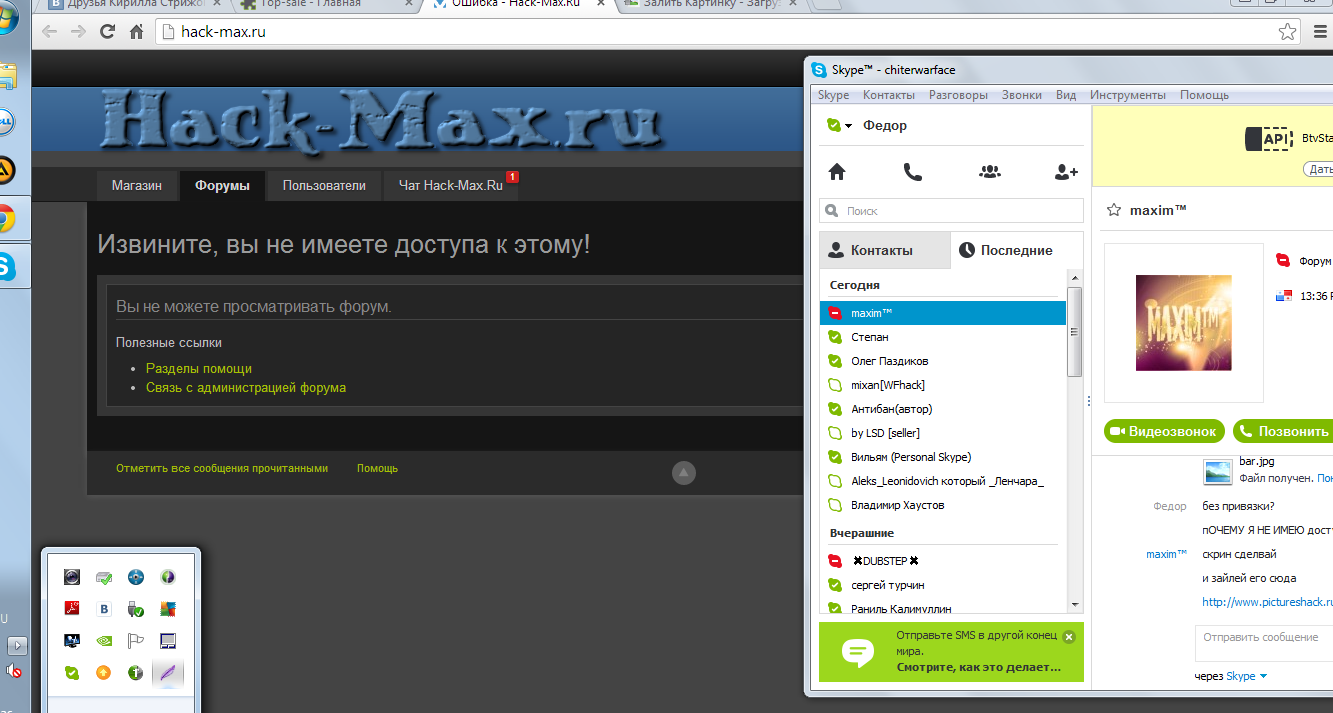This screenshot has height=713, width=1333.
Task: Click Skype icon in tray popup
Action: (72, 673)
